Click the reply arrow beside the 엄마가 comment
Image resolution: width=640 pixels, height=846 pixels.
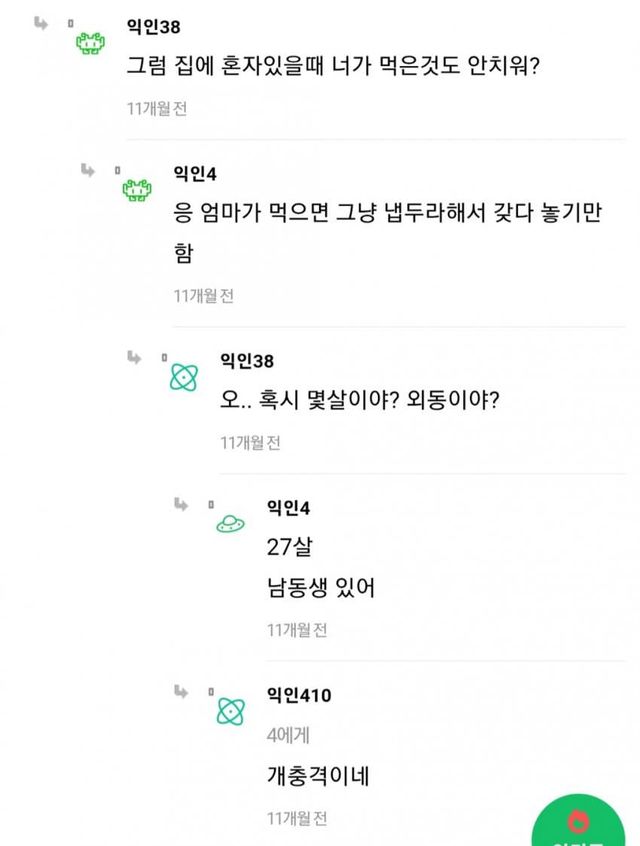coord(88,169)
